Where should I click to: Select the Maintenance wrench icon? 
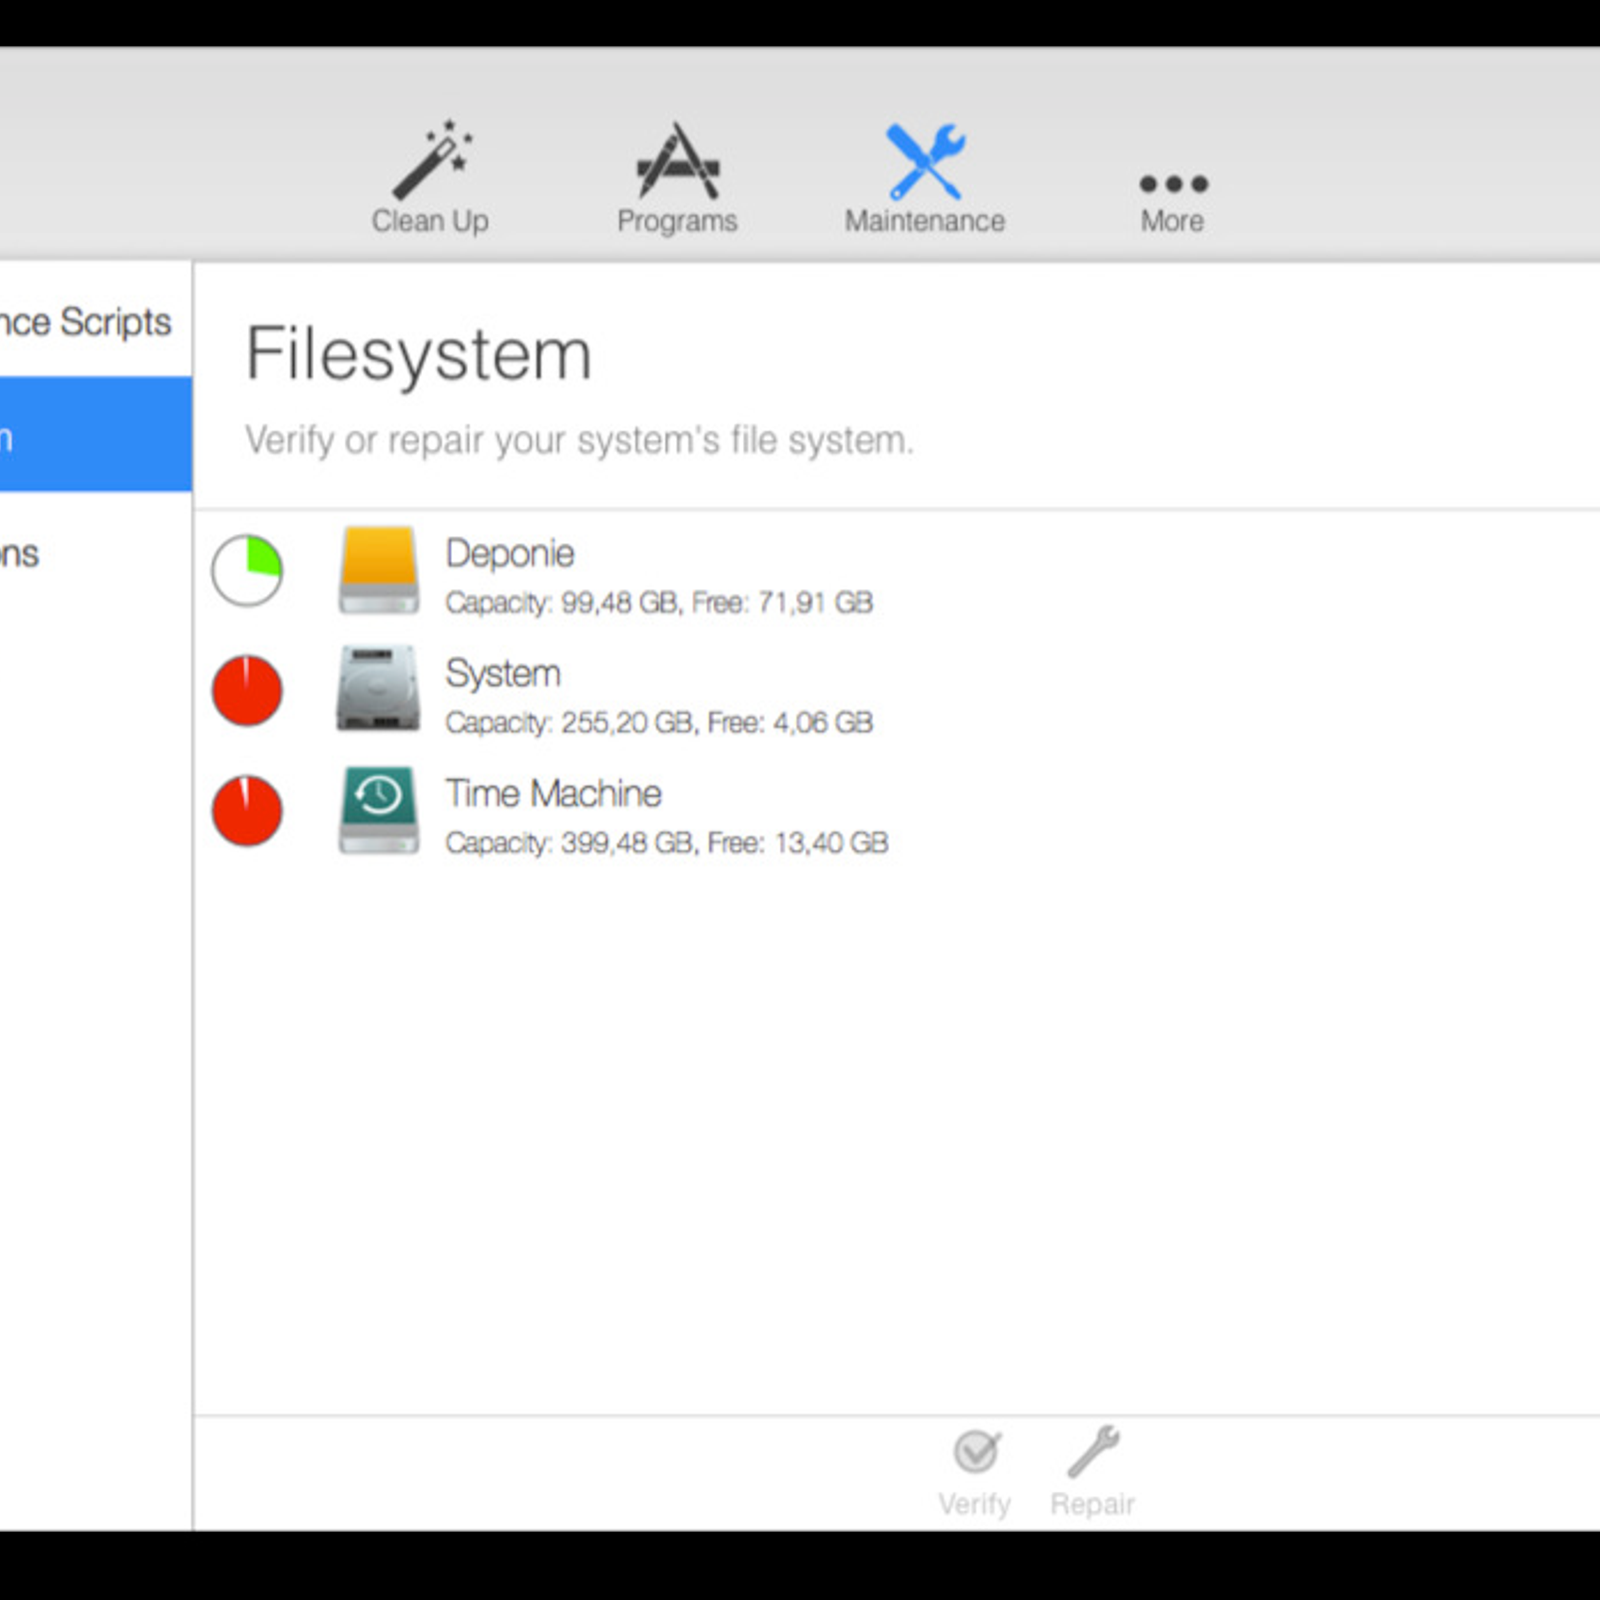[x=925, y=162]
